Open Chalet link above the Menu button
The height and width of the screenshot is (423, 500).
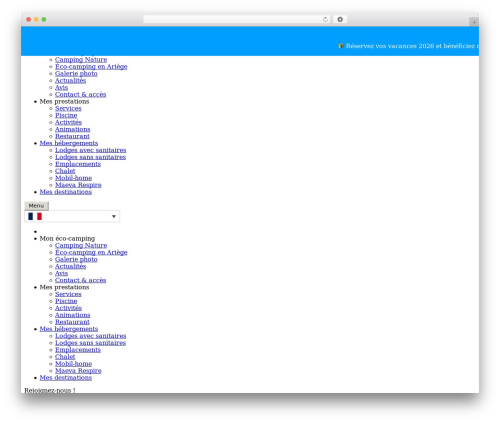tap(65, 171)
